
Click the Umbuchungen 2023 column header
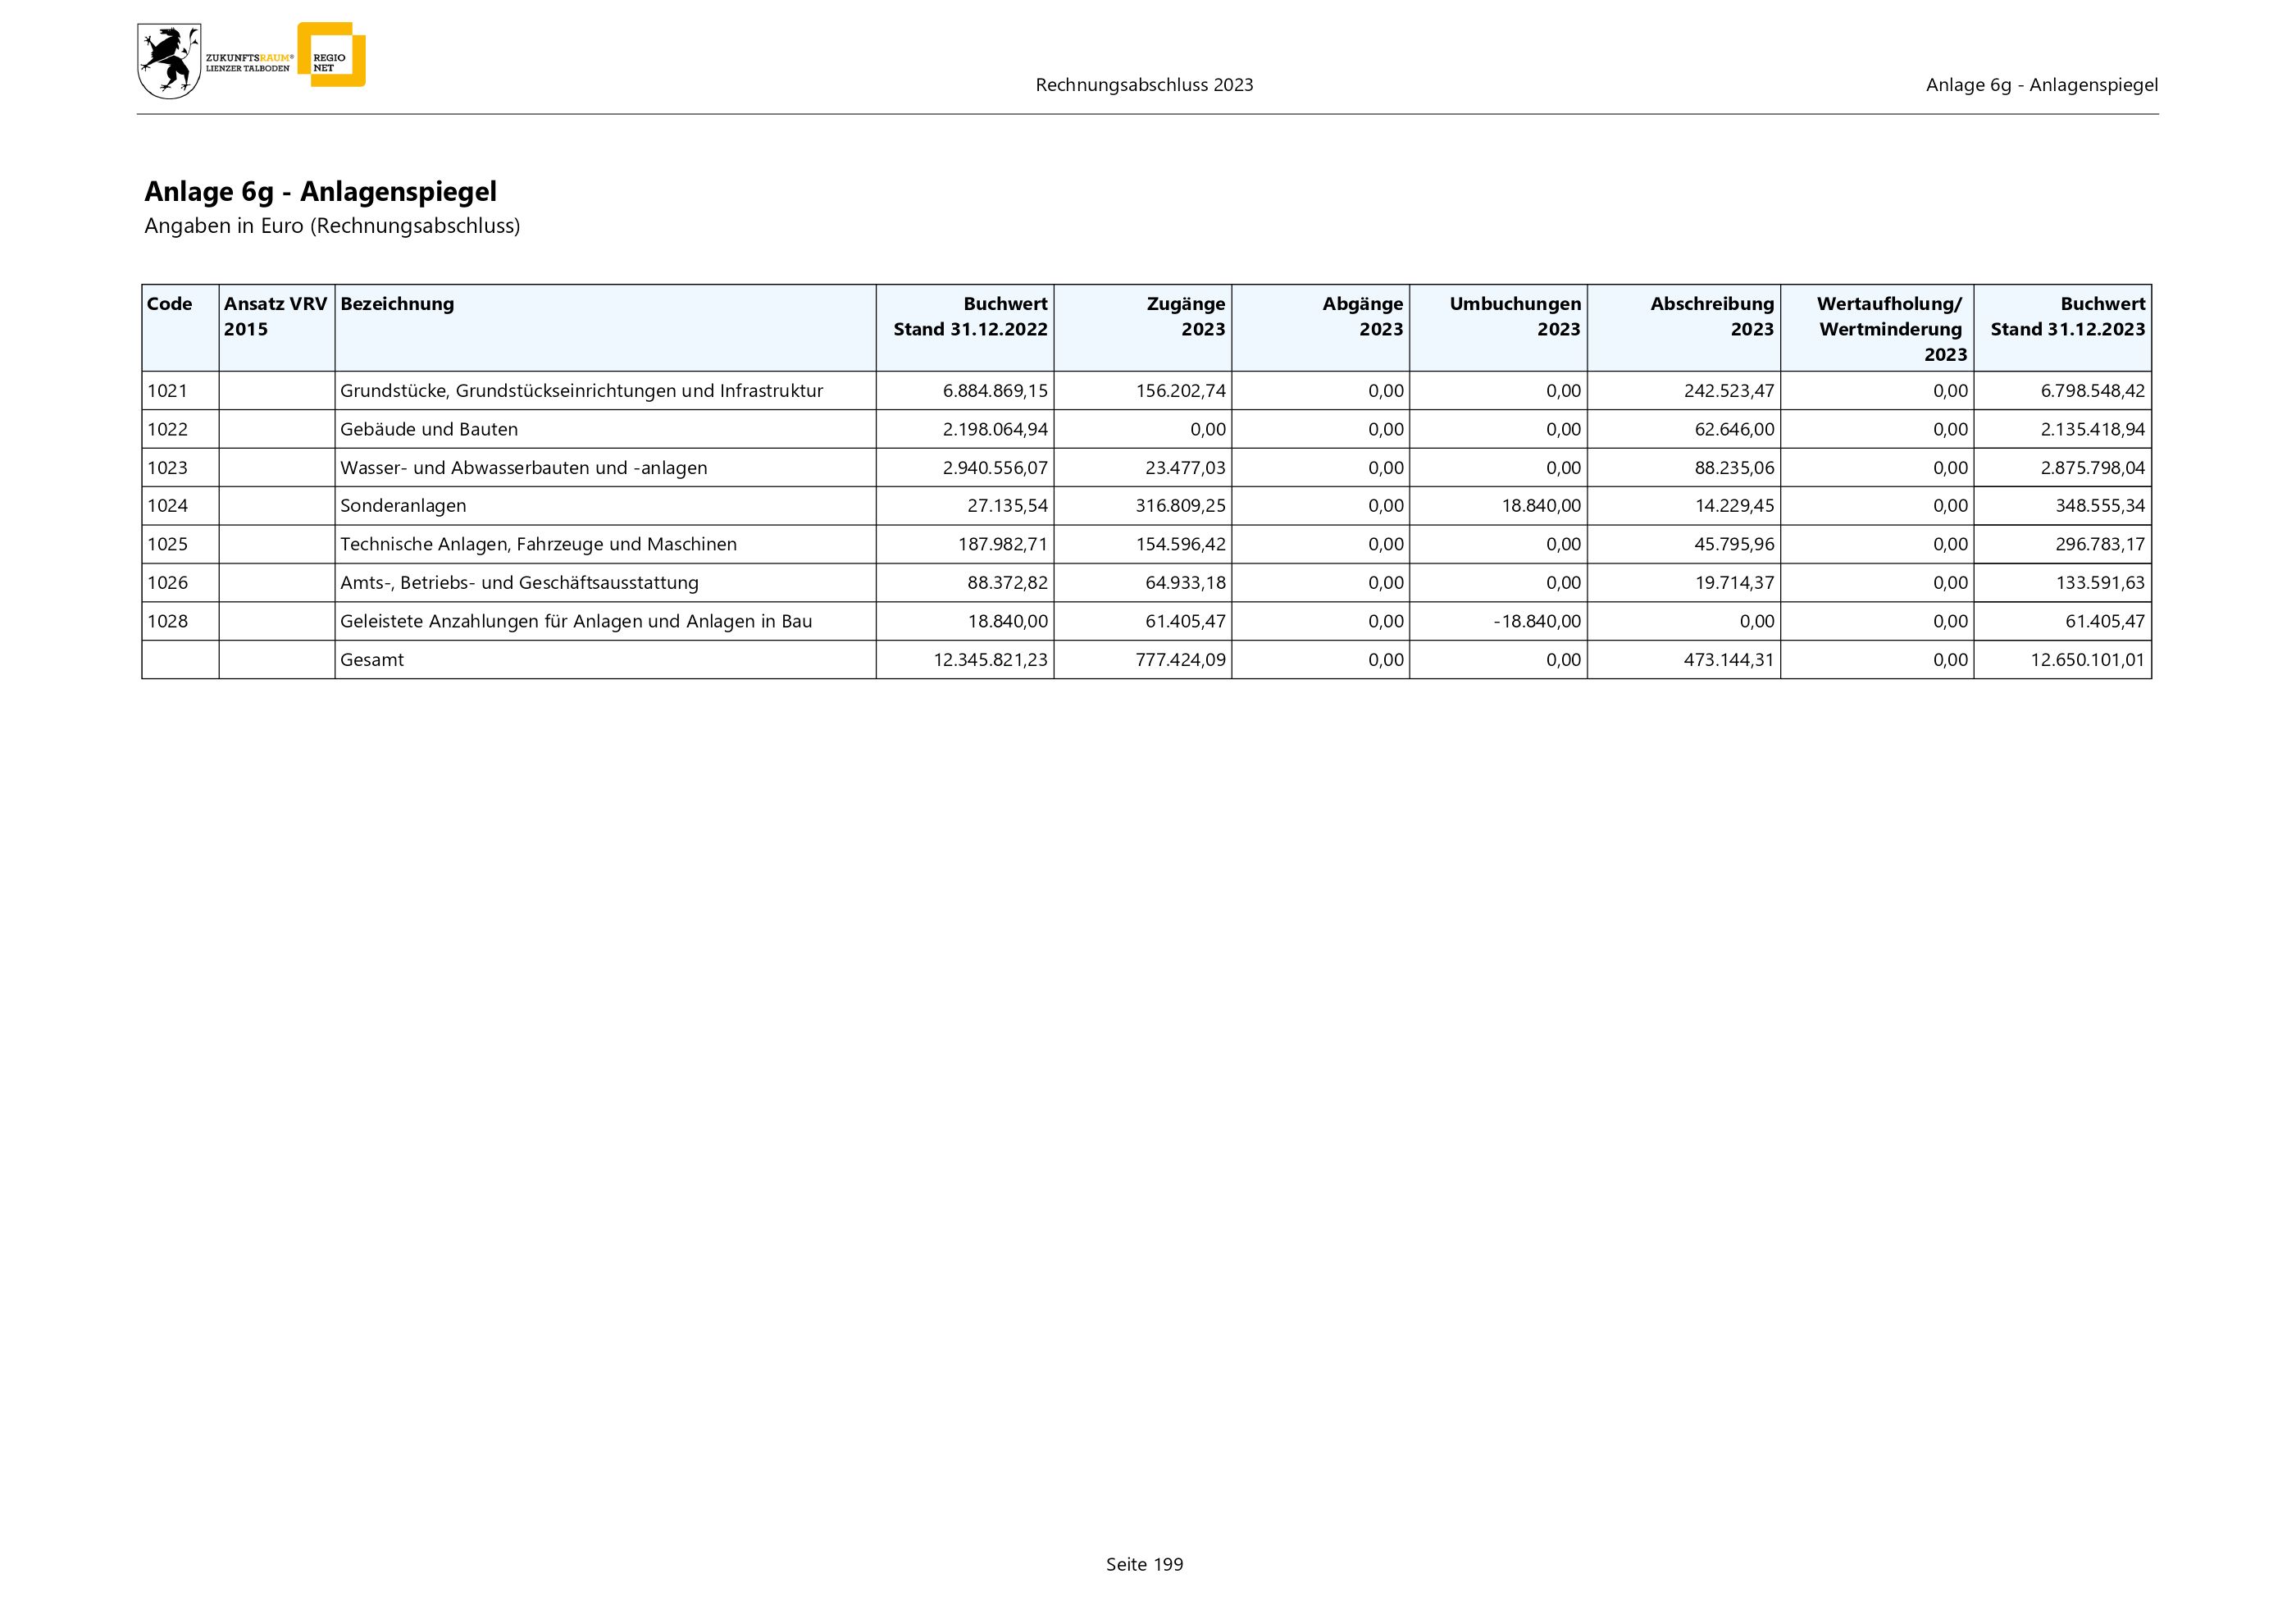1514,316
